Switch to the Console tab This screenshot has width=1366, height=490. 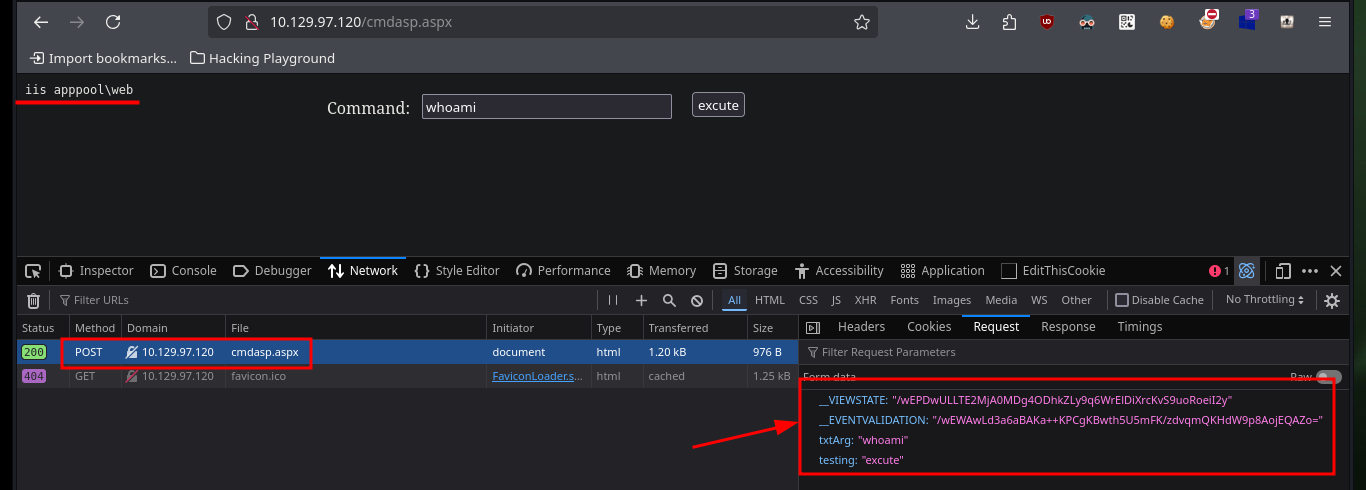183,271
